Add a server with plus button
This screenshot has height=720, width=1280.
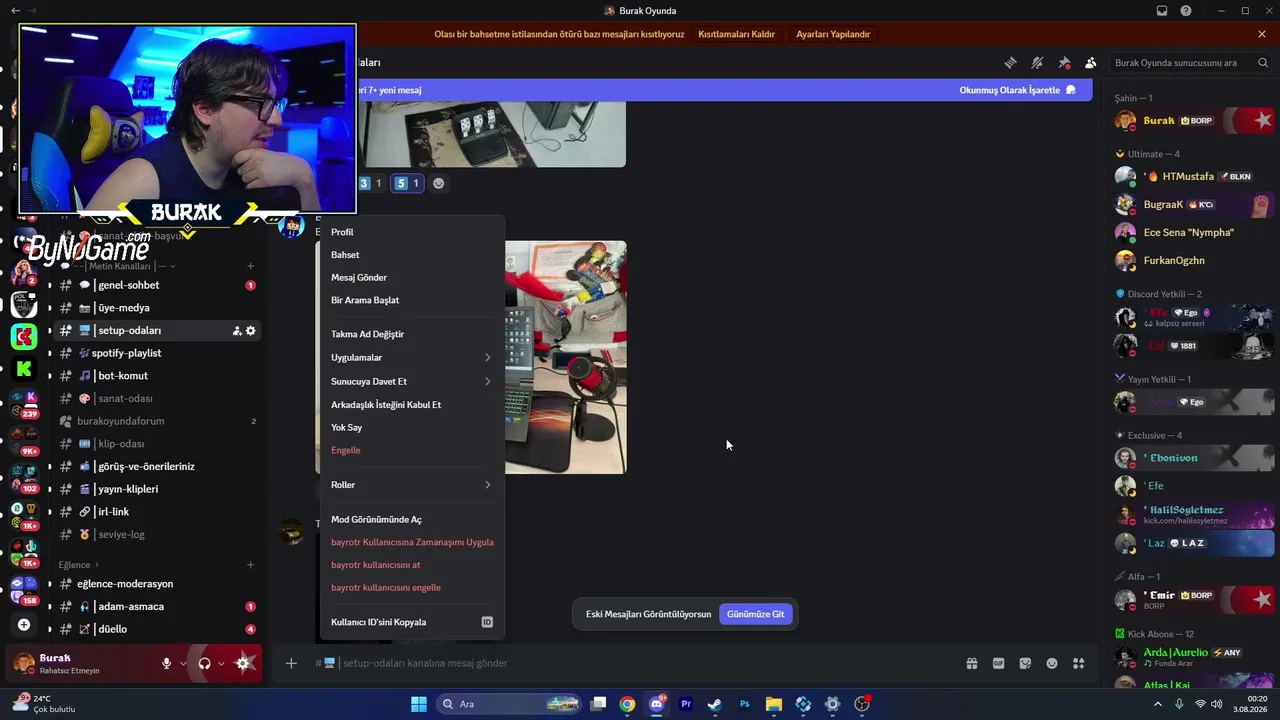click(x=24, y=625)
